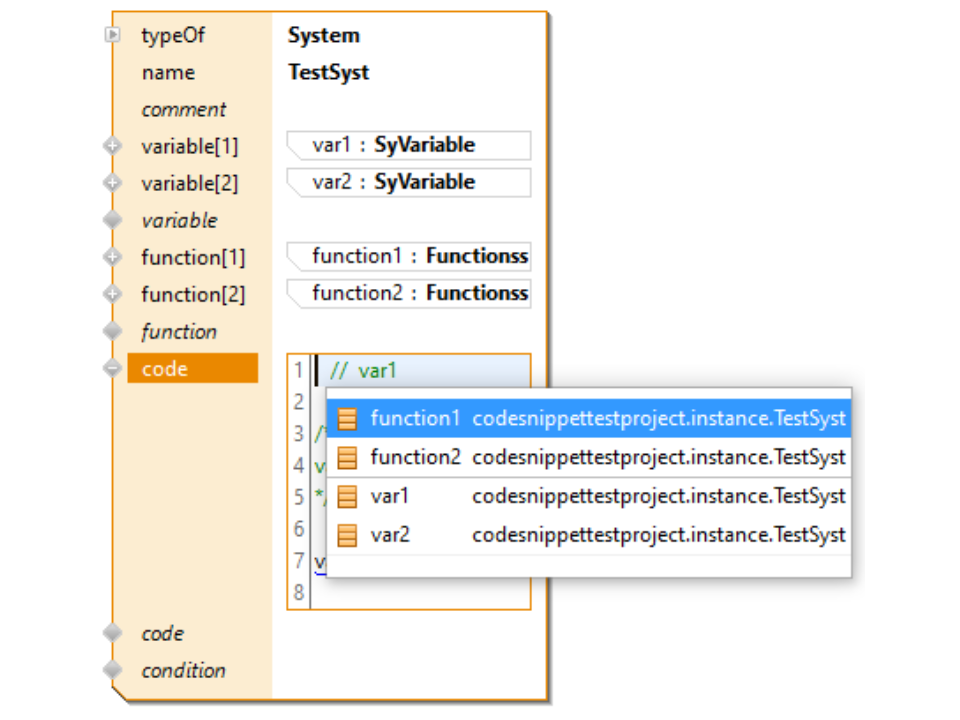Collapse the highlighted code row
The height and width of the screenshot is (720, 960).
coord(113,369)
